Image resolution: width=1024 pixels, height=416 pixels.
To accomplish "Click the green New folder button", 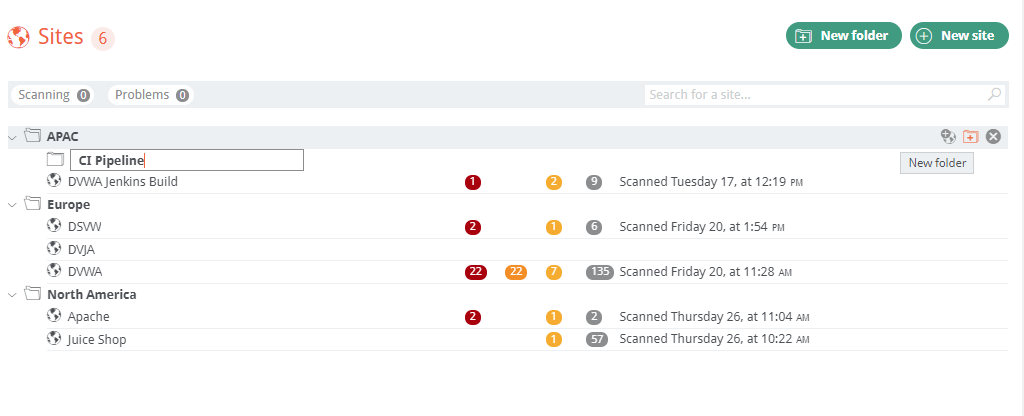I will (x=844, y=36).
